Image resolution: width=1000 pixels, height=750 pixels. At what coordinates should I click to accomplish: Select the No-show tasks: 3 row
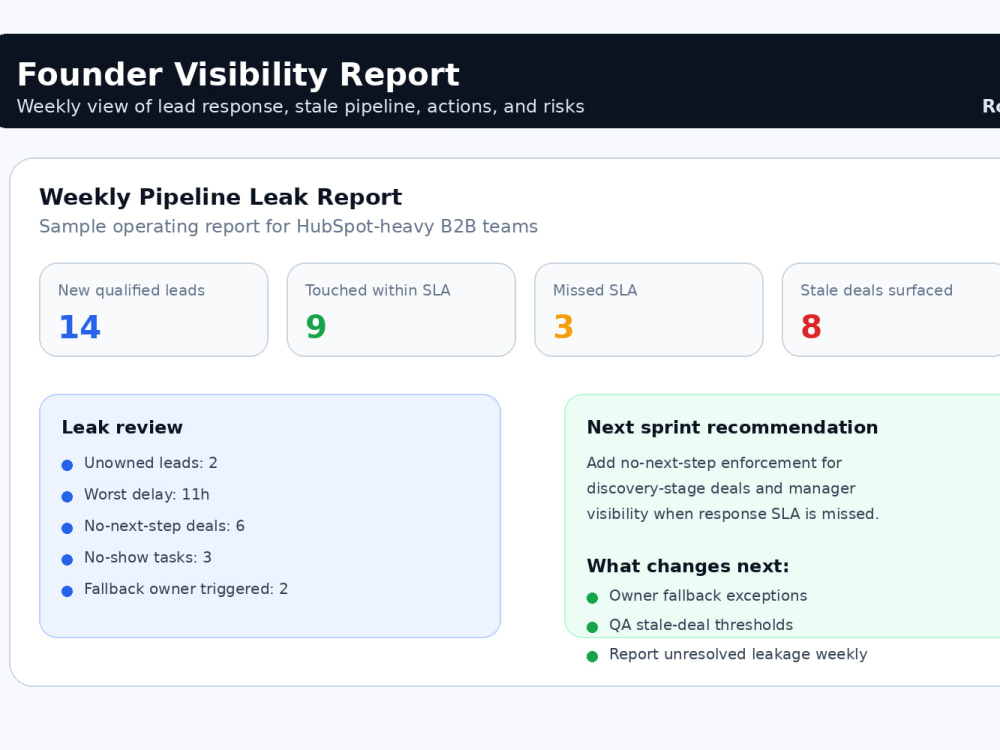pos(136,557)
